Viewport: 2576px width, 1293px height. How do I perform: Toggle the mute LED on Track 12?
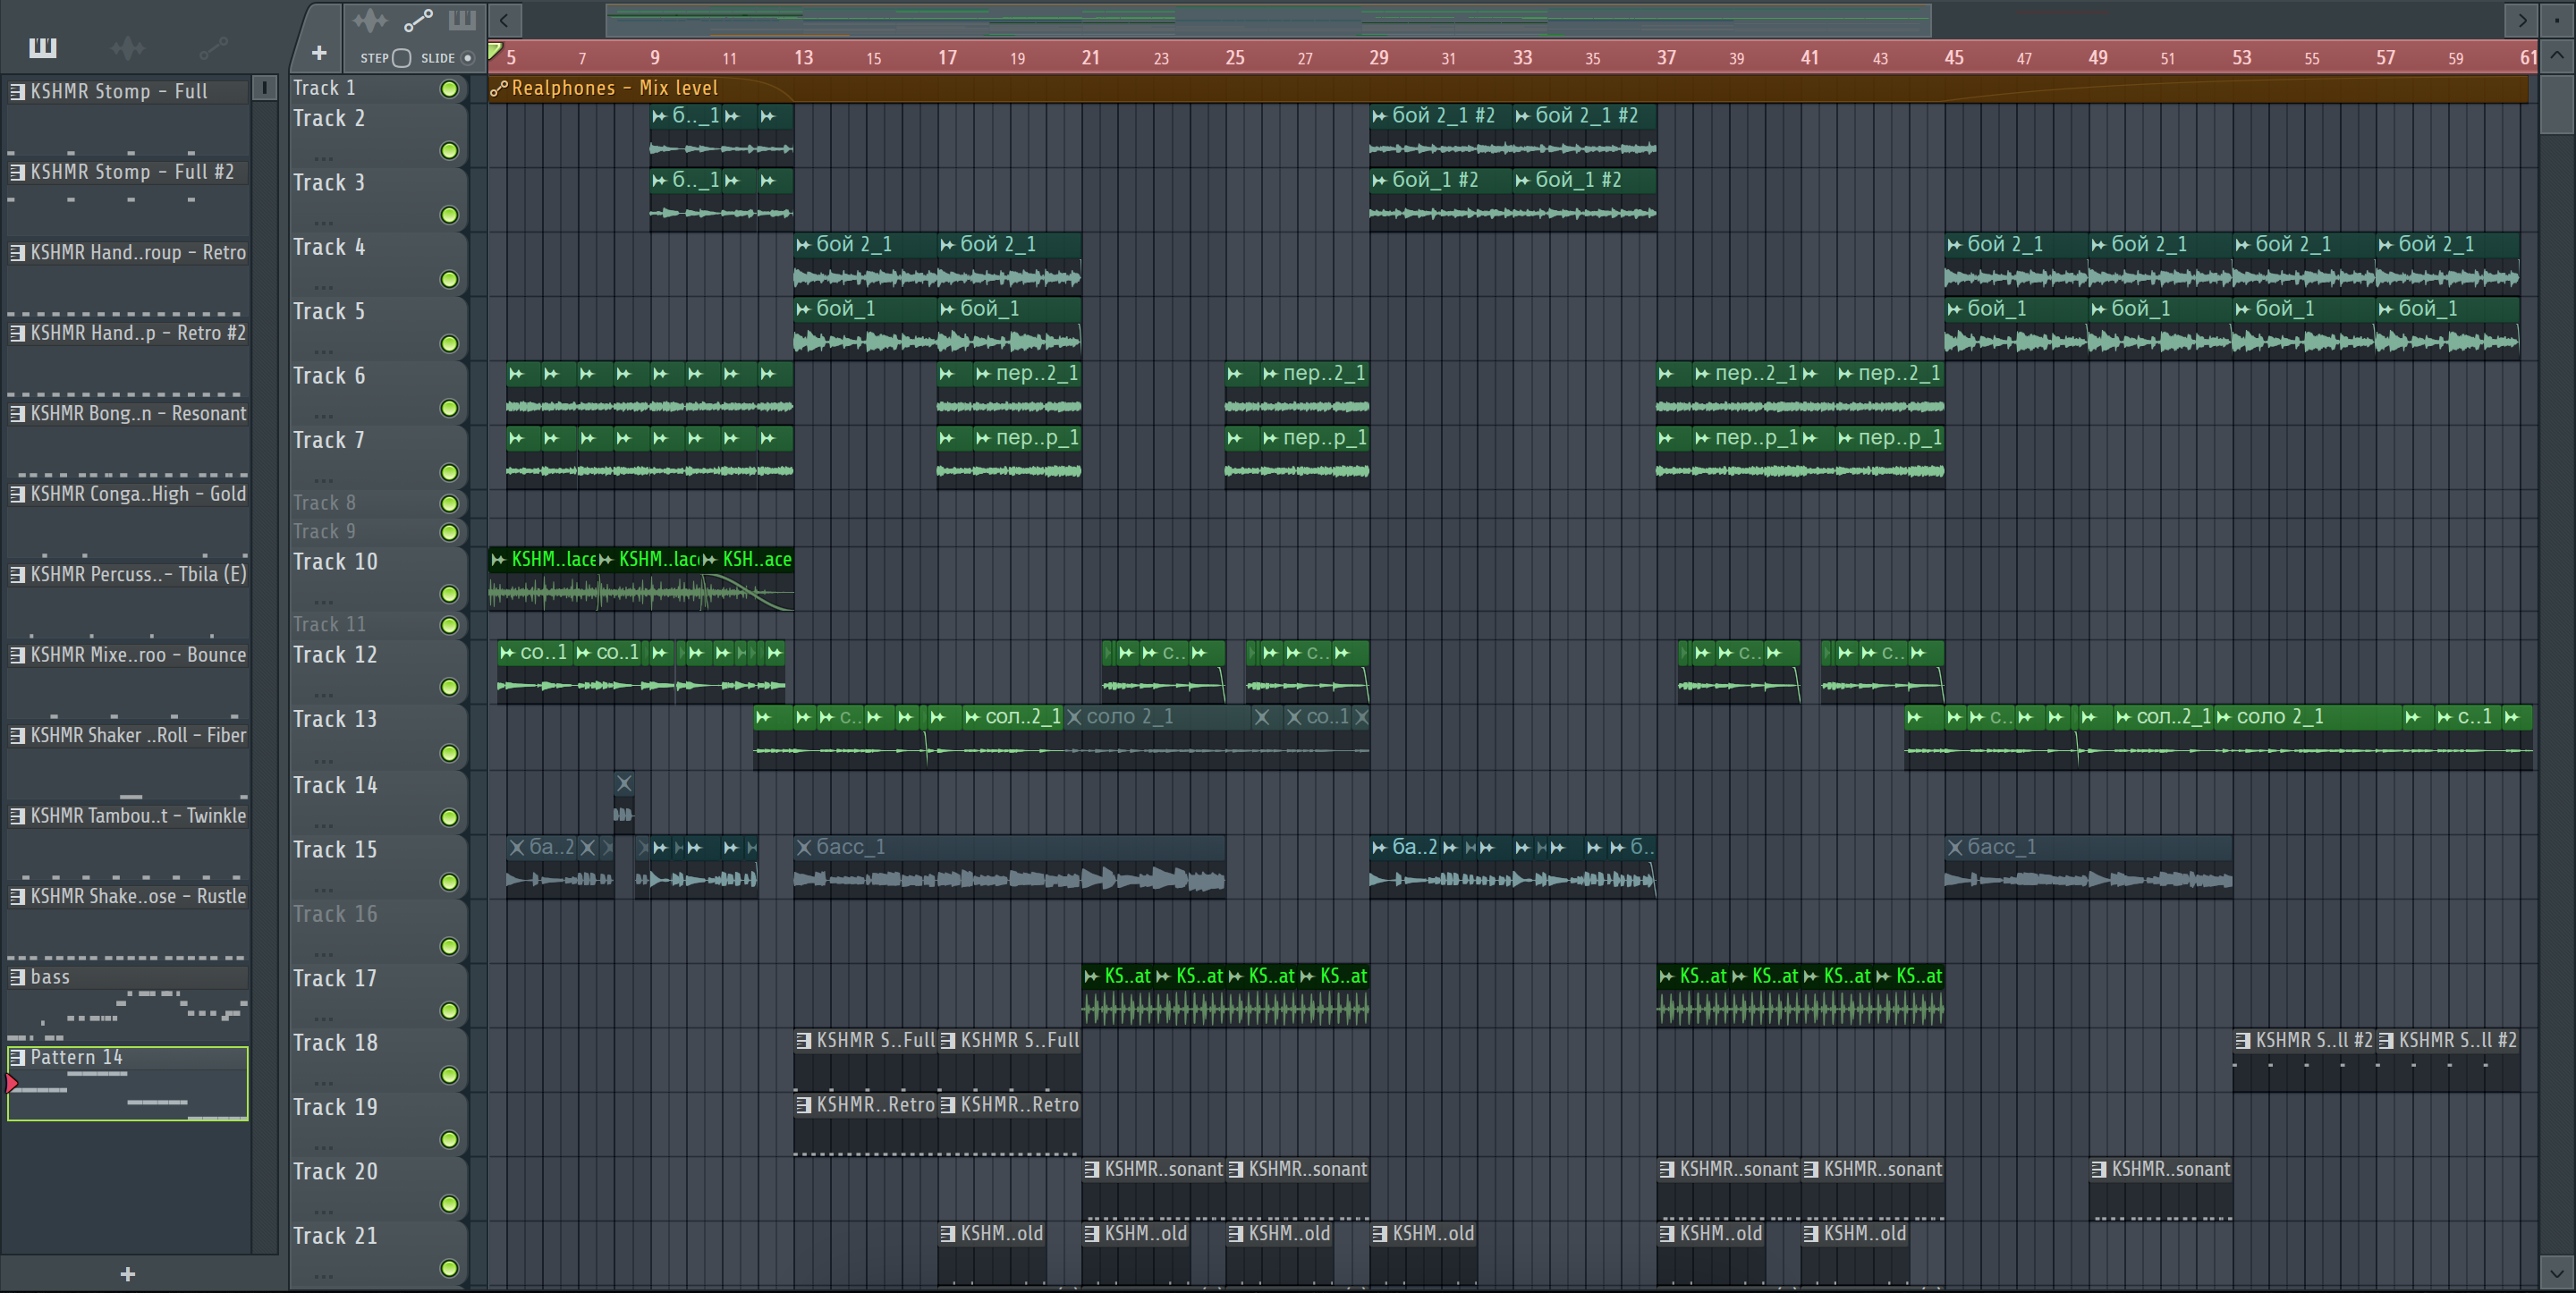[x=450, y=687]
